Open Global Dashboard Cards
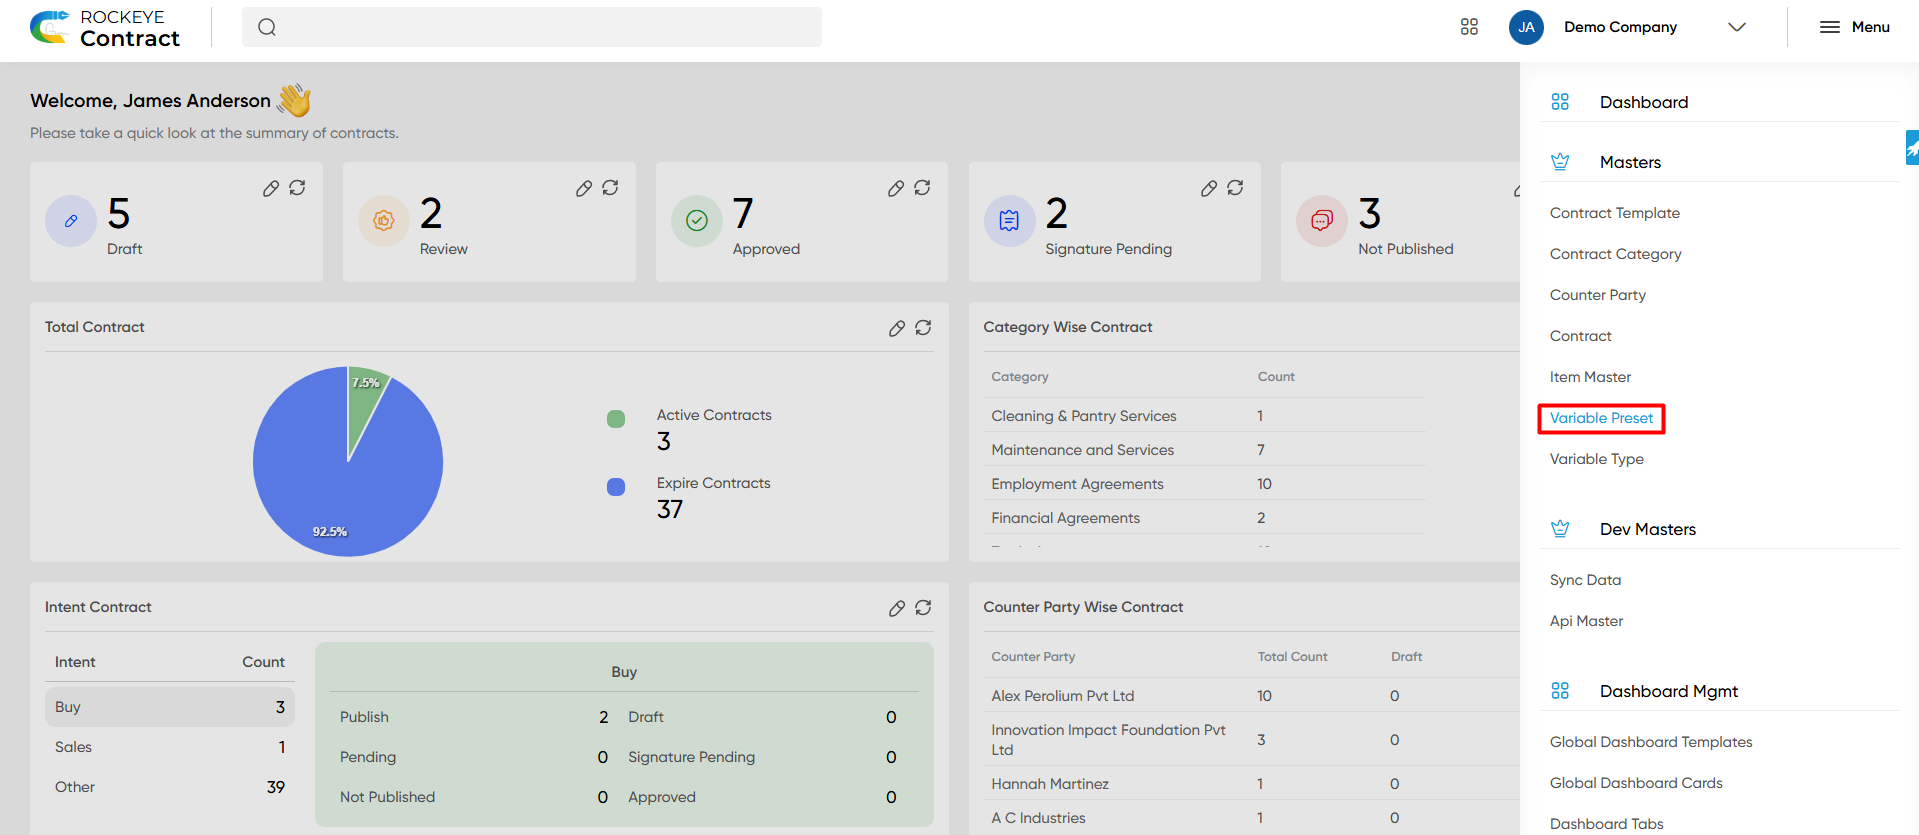The width and height of the screenshot is (1919, 835). coord(1636,783)
